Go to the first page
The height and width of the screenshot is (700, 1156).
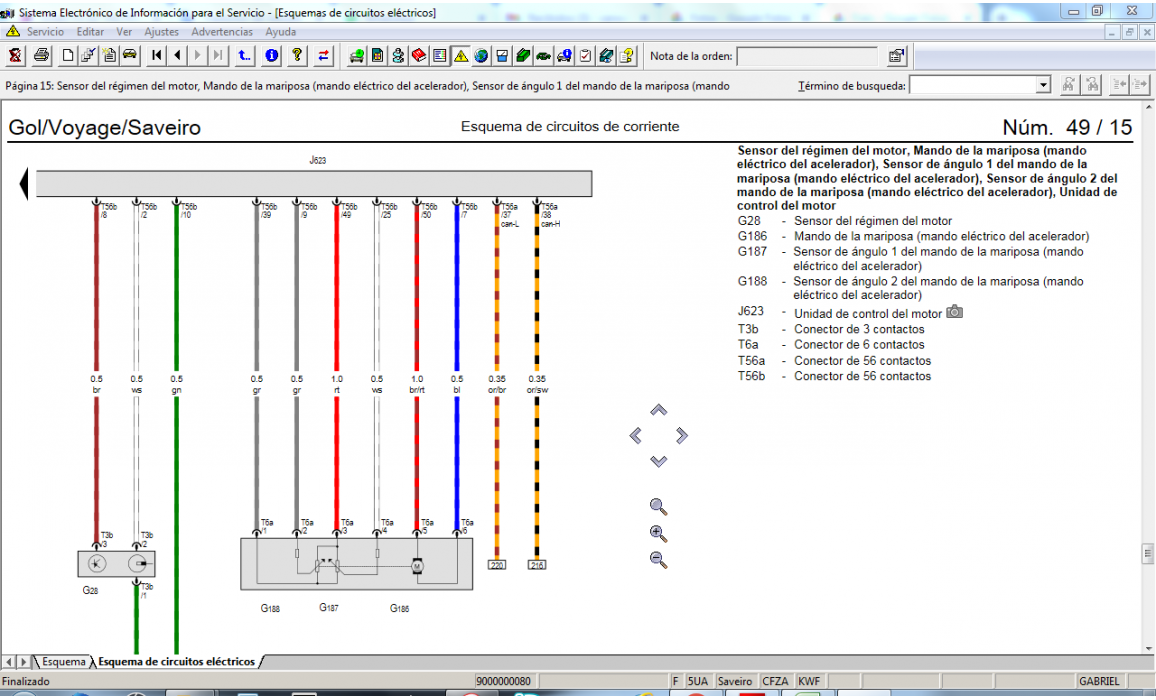157,55
